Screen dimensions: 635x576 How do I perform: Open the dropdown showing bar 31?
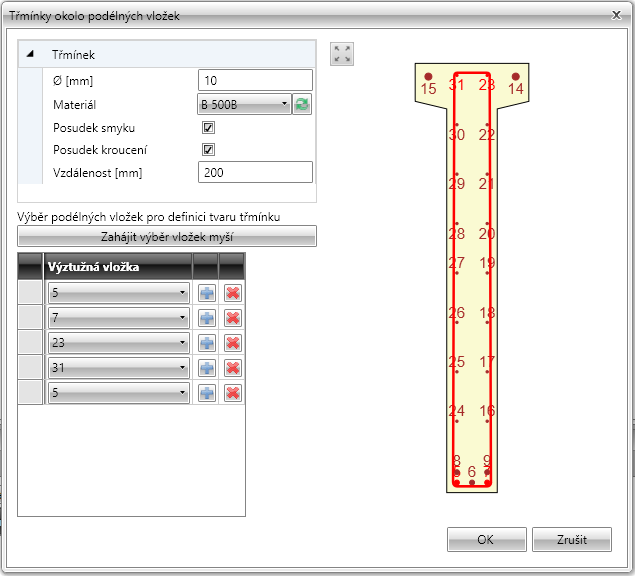pyautogui.click(x=119, y=368)
